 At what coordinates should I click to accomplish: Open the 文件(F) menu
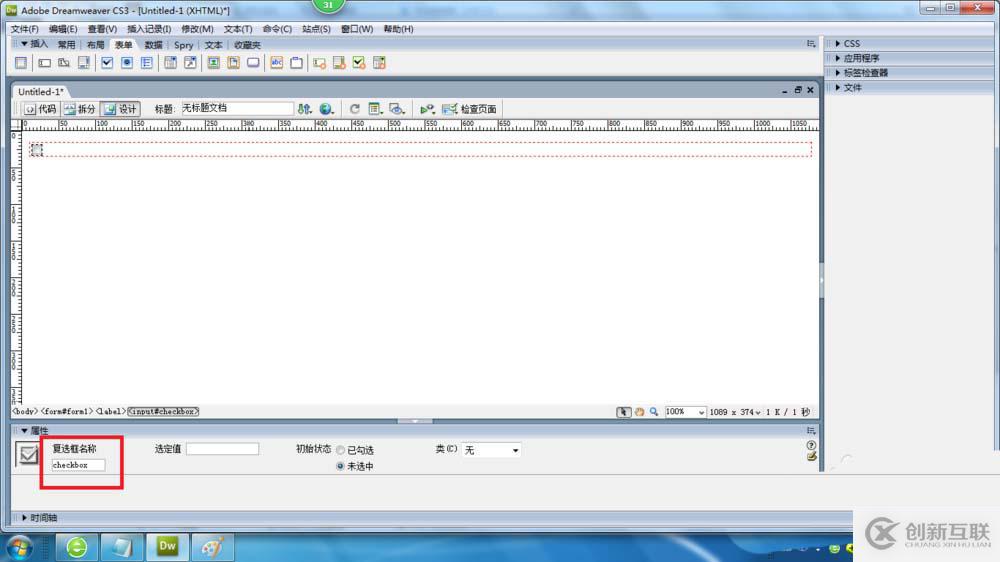click(24, 29)
